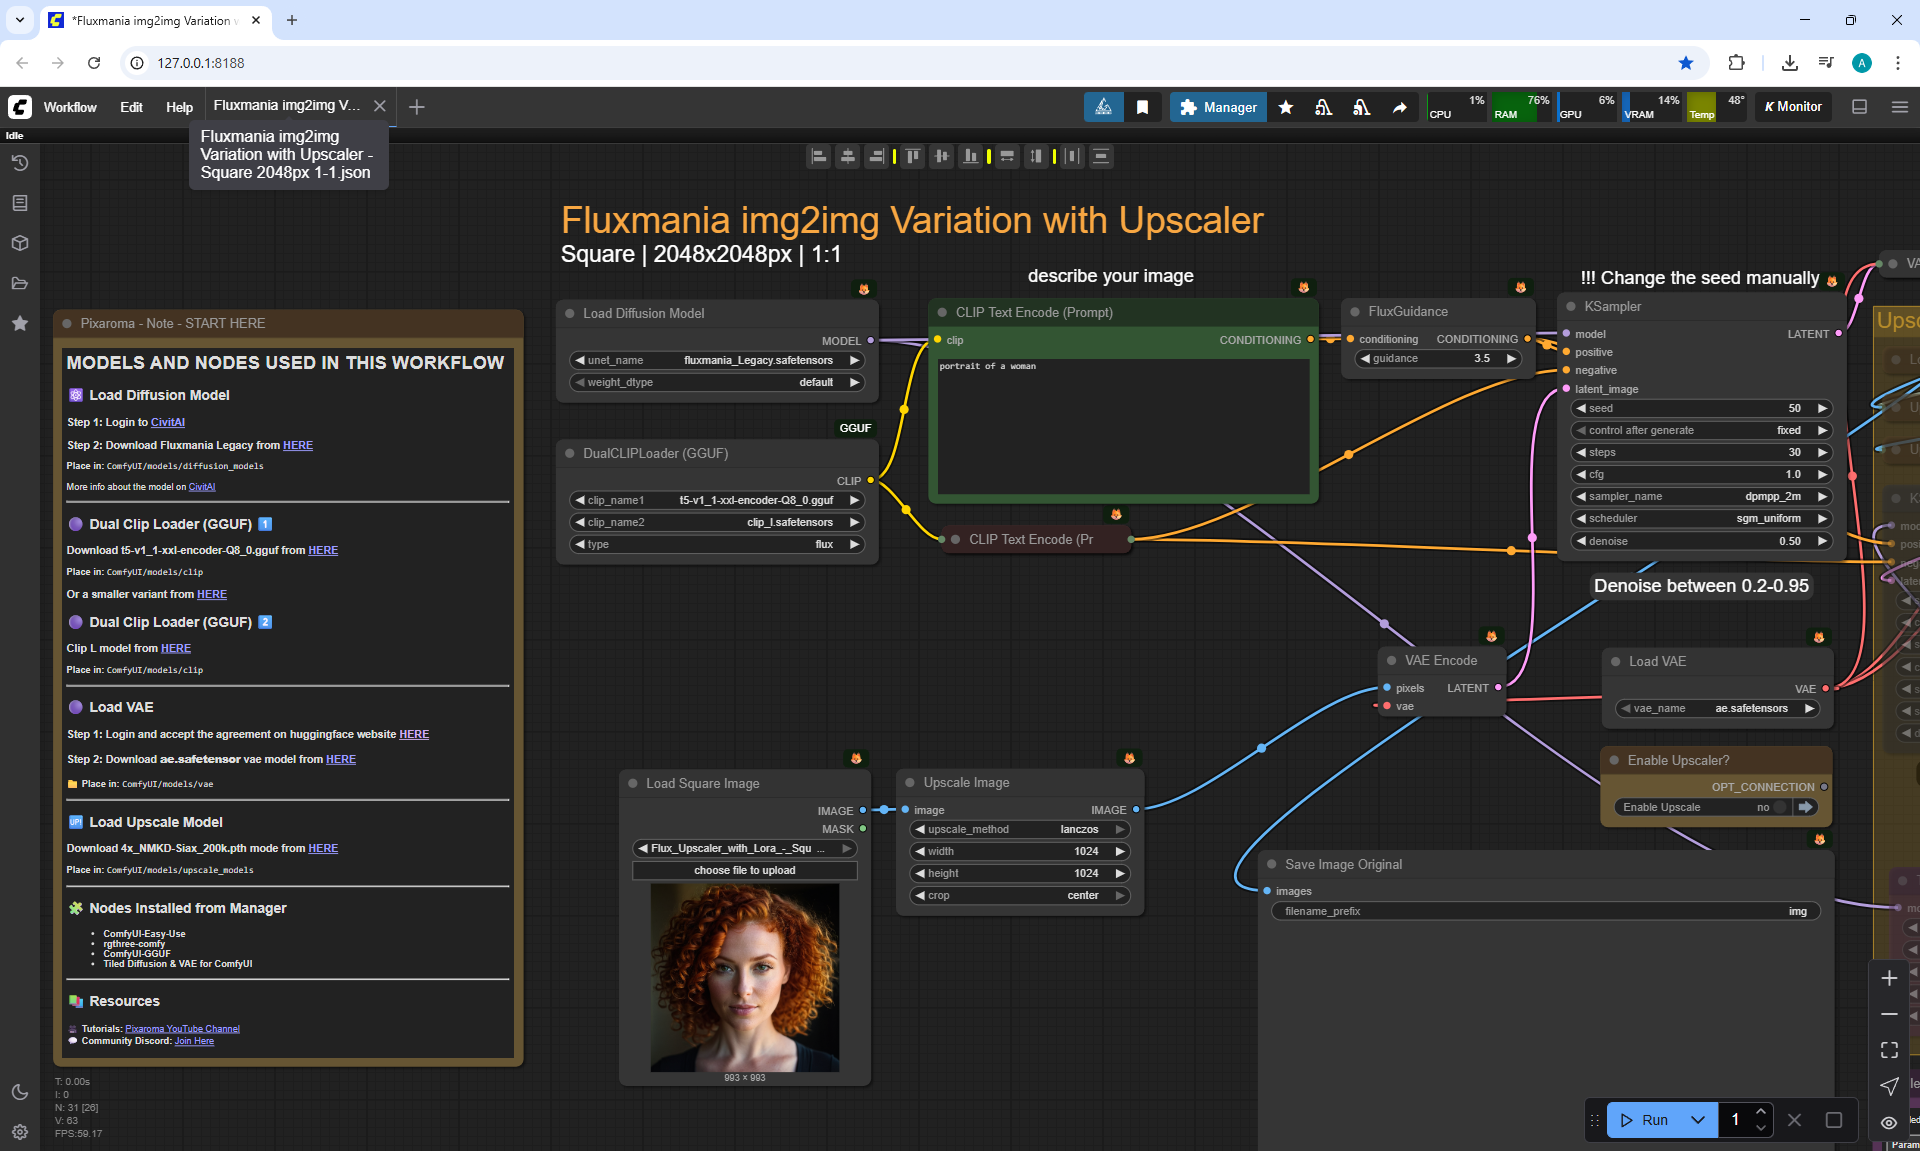
Task: Click the Fit View canvas icon
Action: pyautogui.click(x=1889, y=1050)
